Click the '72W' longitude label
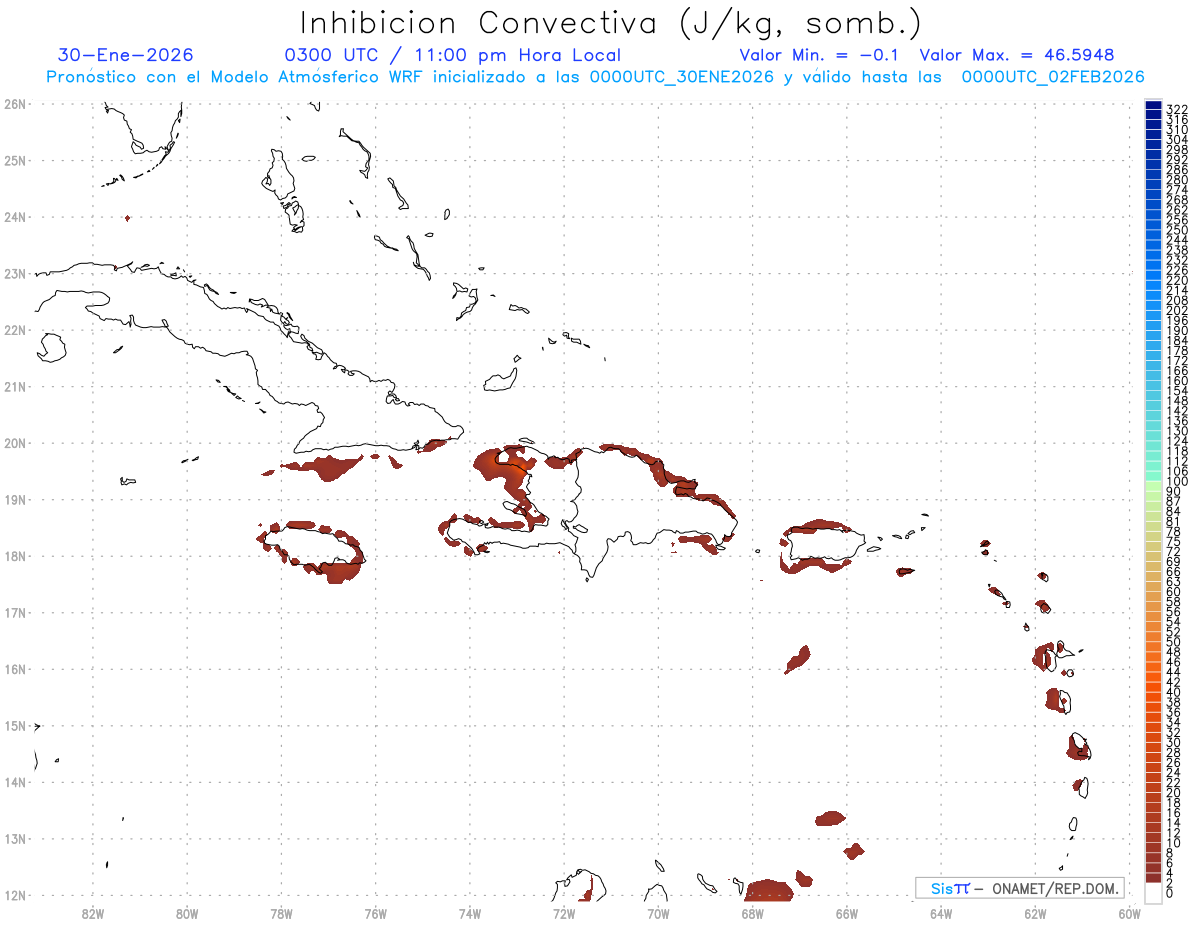This screenshot has width=1200, height=927. coord(564,913)
